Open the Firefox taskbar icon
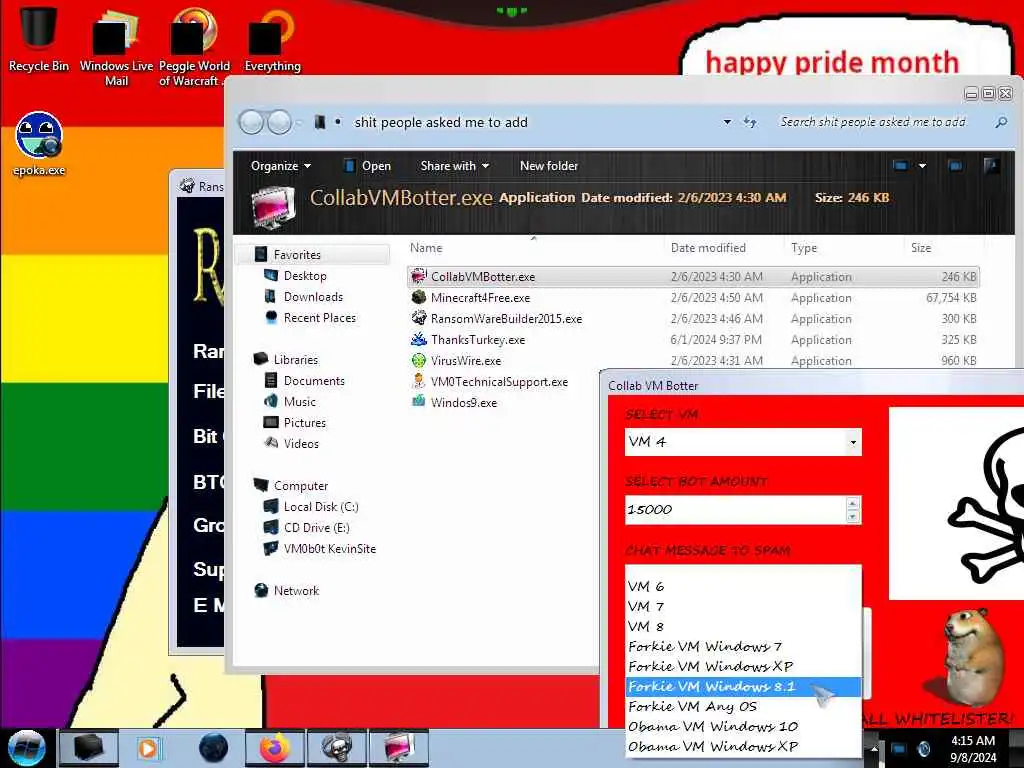Viewport: 1024px width, 768px height. (x=275, y=748)
